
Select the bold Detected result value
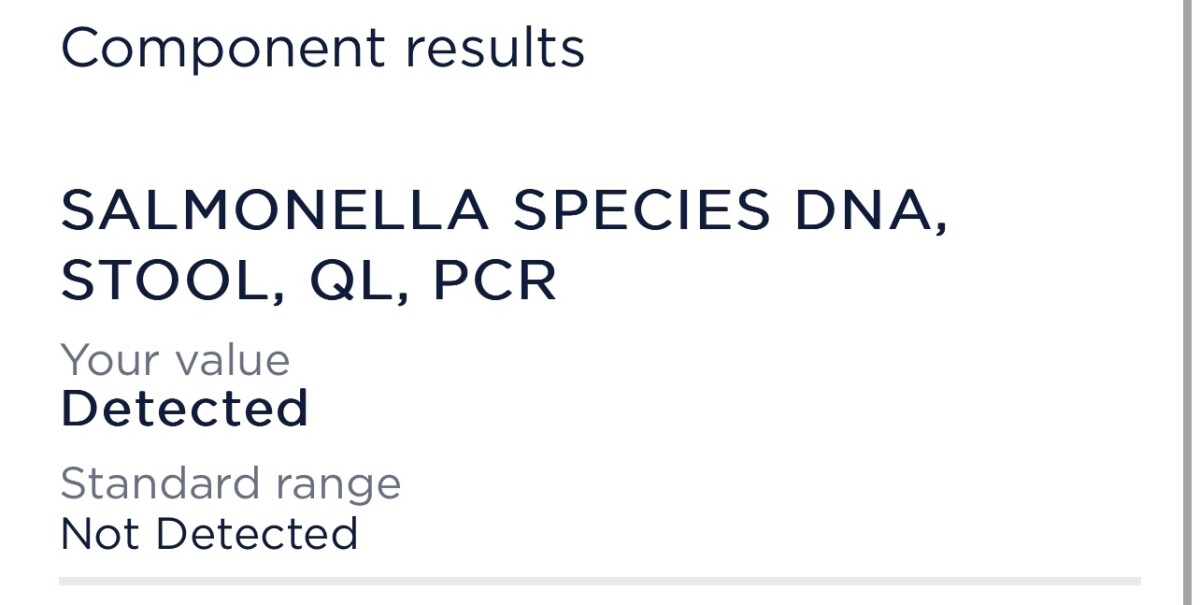(x=185, y=408)
